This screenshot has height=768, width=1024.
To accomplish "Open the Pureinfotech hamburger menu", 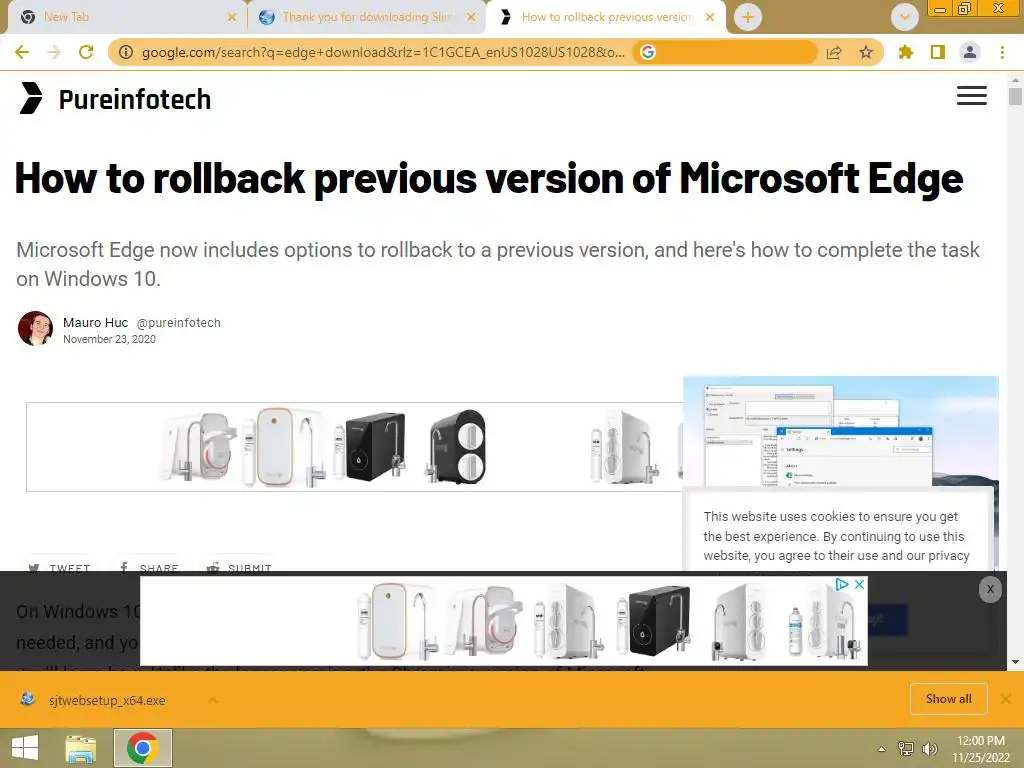I will coord(972,96).
